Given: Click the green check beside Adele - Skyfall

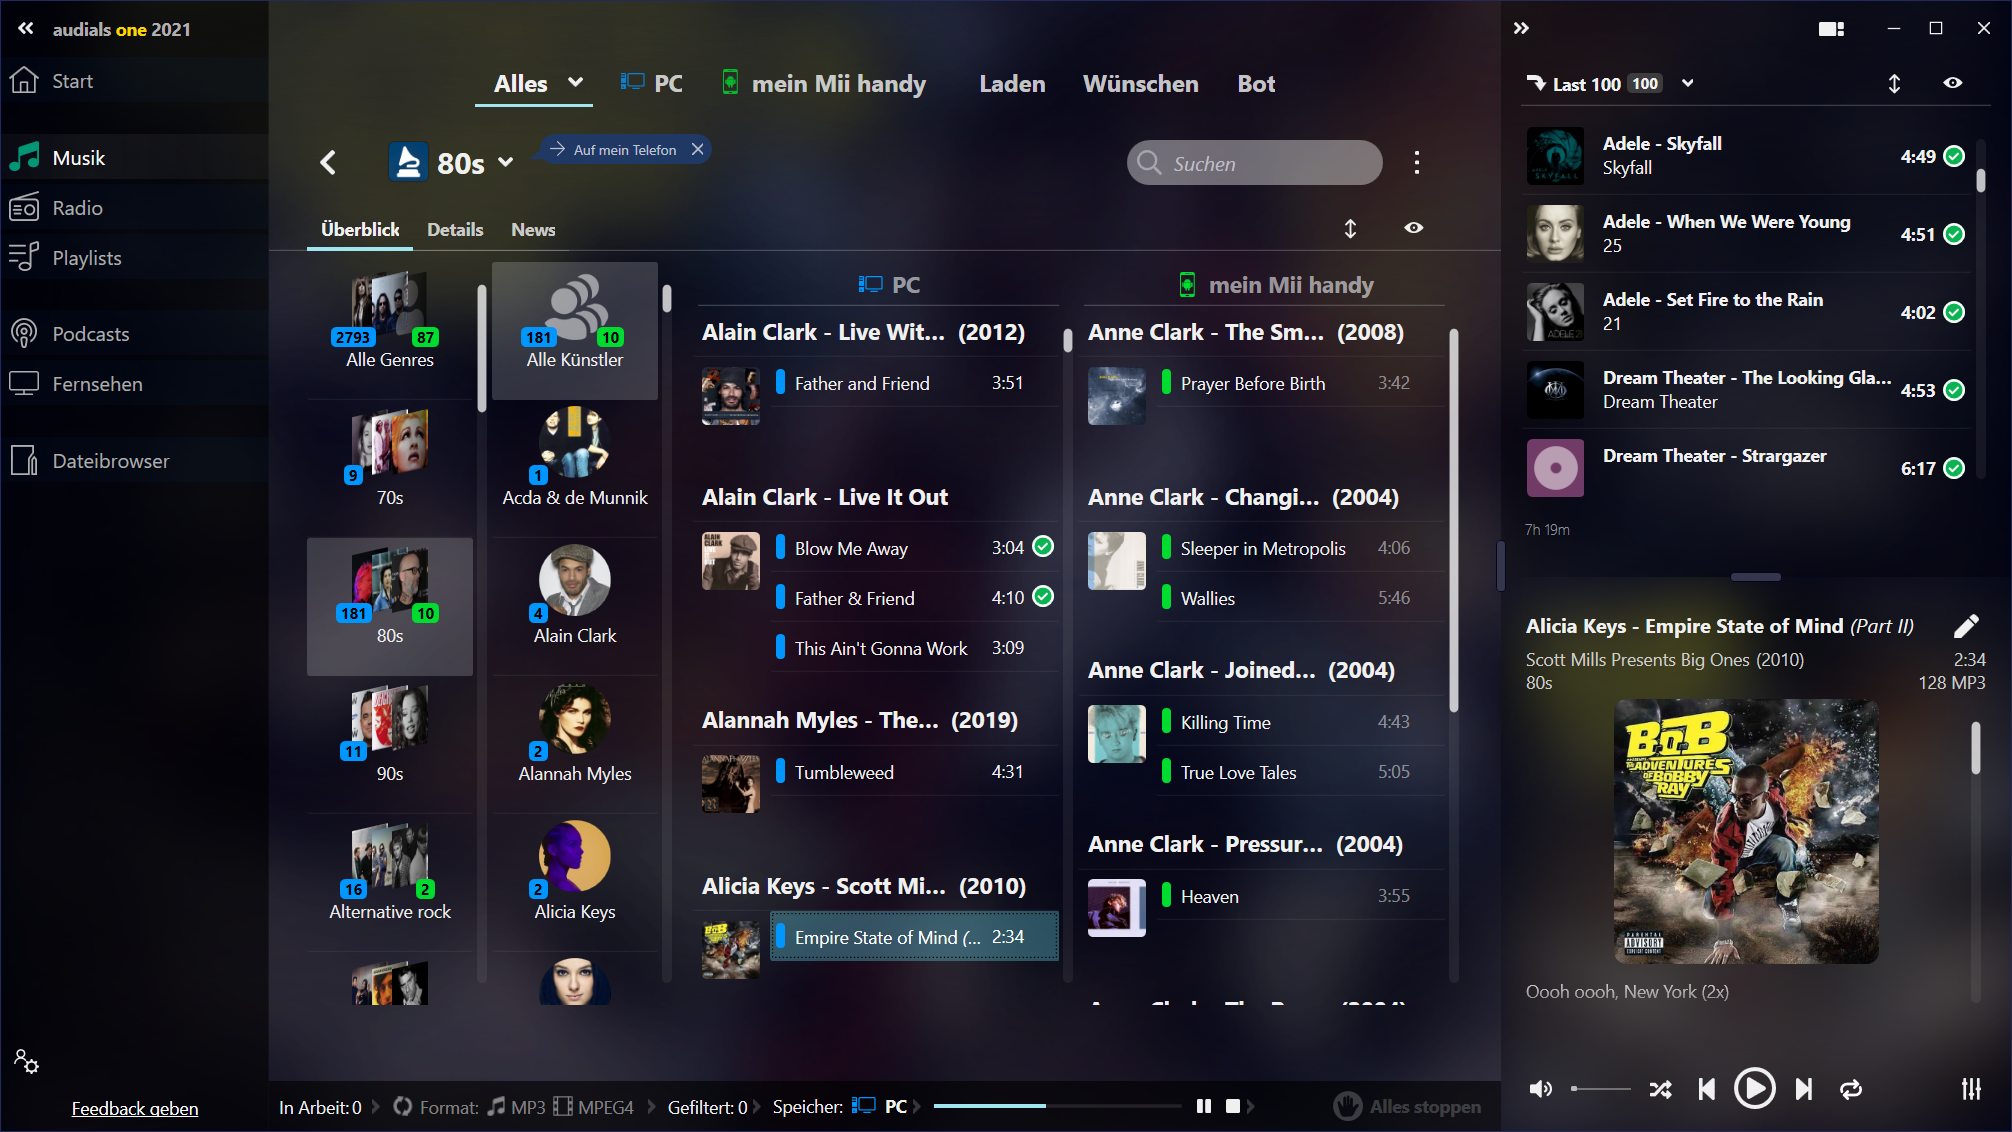Looking at the screenshot, I should (1955, 156).
